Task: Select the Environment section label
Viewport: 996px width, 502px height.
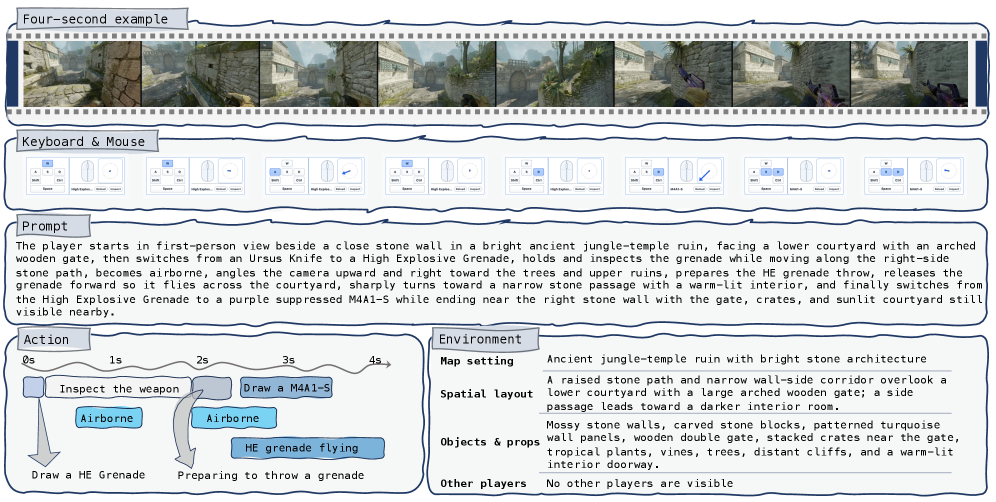Action: tap(485, 339)
